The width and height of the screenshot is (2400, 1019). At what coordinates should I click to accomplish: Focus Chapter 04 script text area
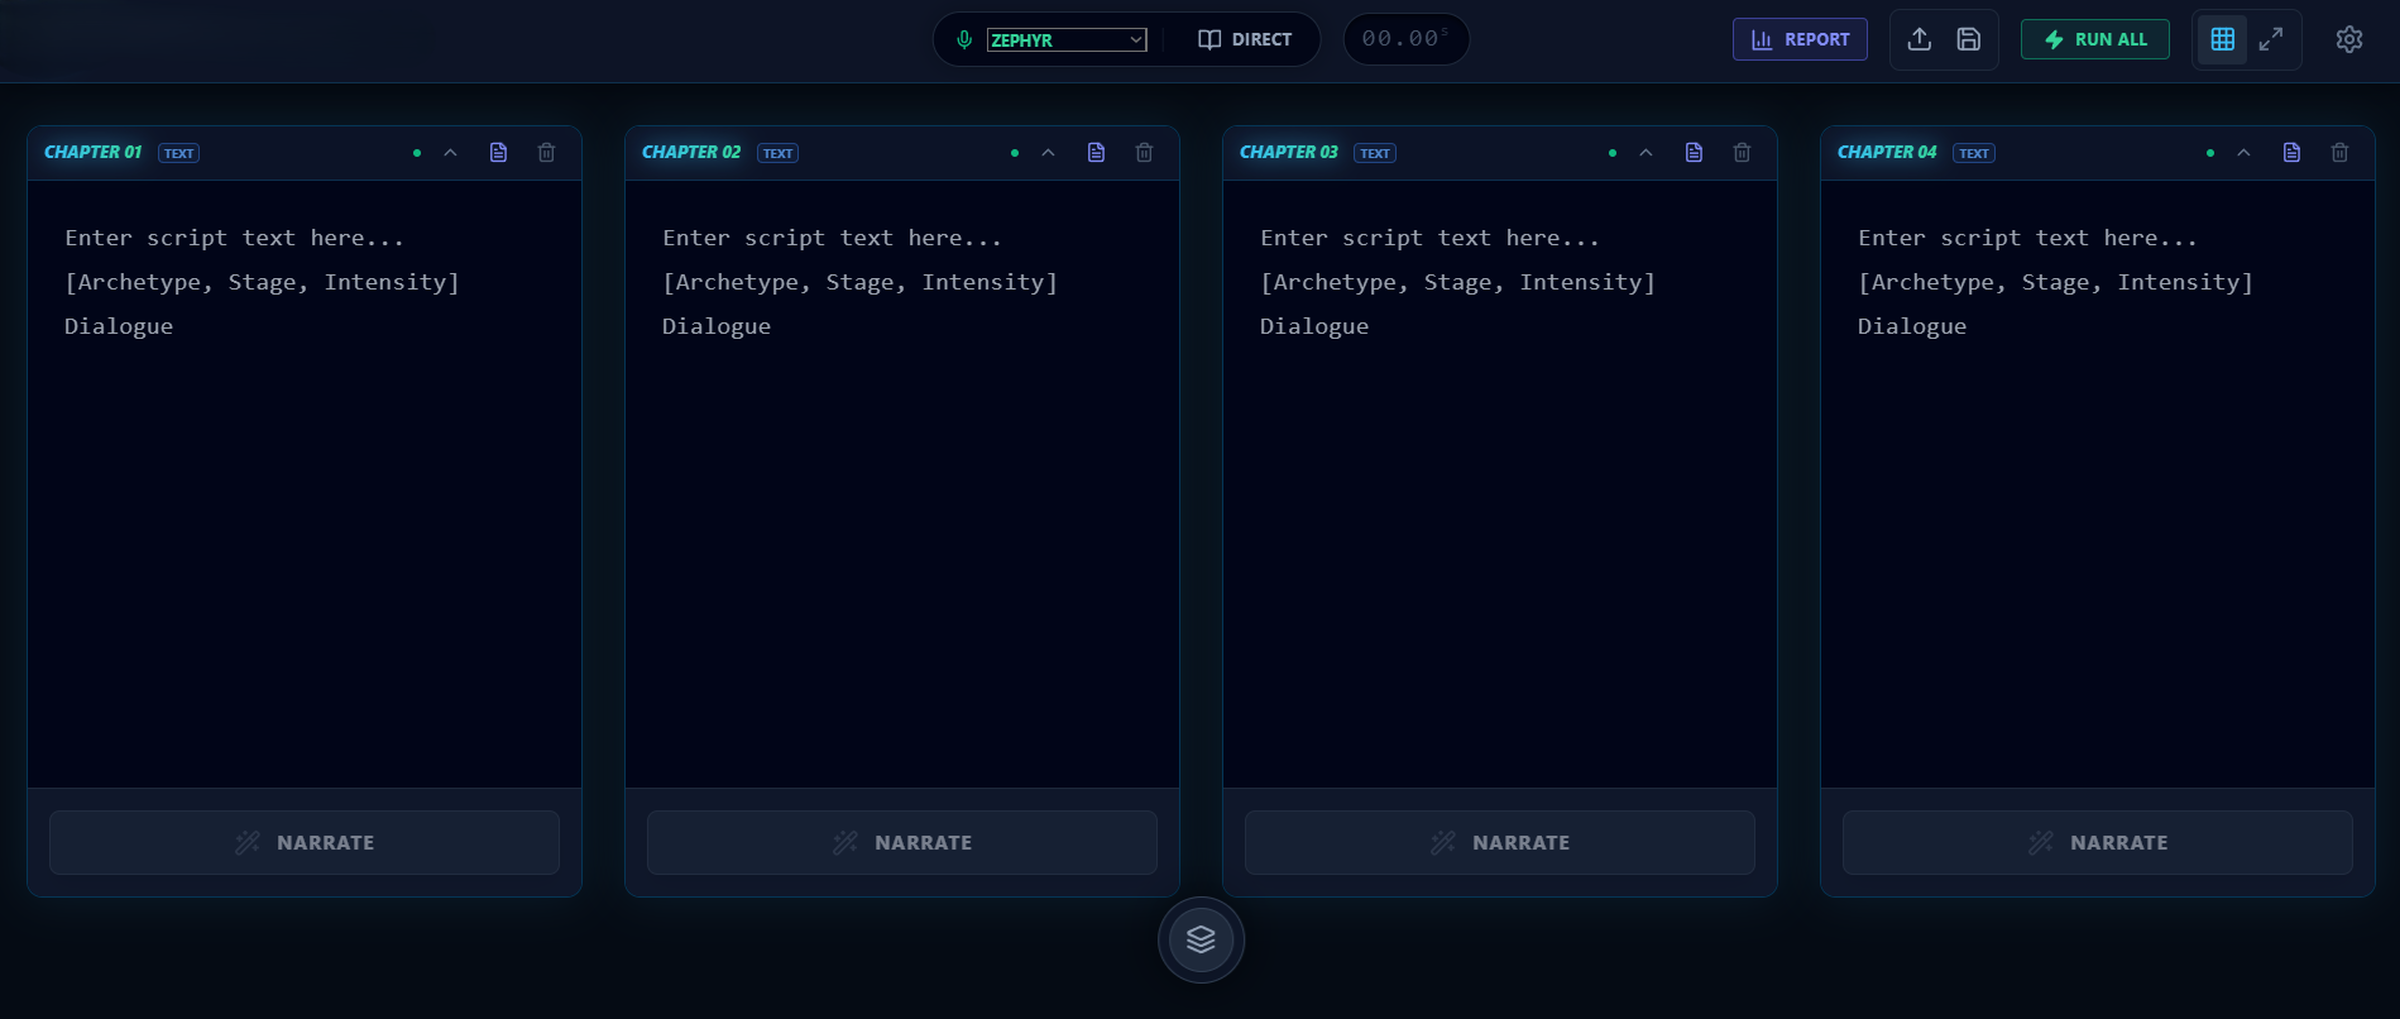tap(2098, 484)
